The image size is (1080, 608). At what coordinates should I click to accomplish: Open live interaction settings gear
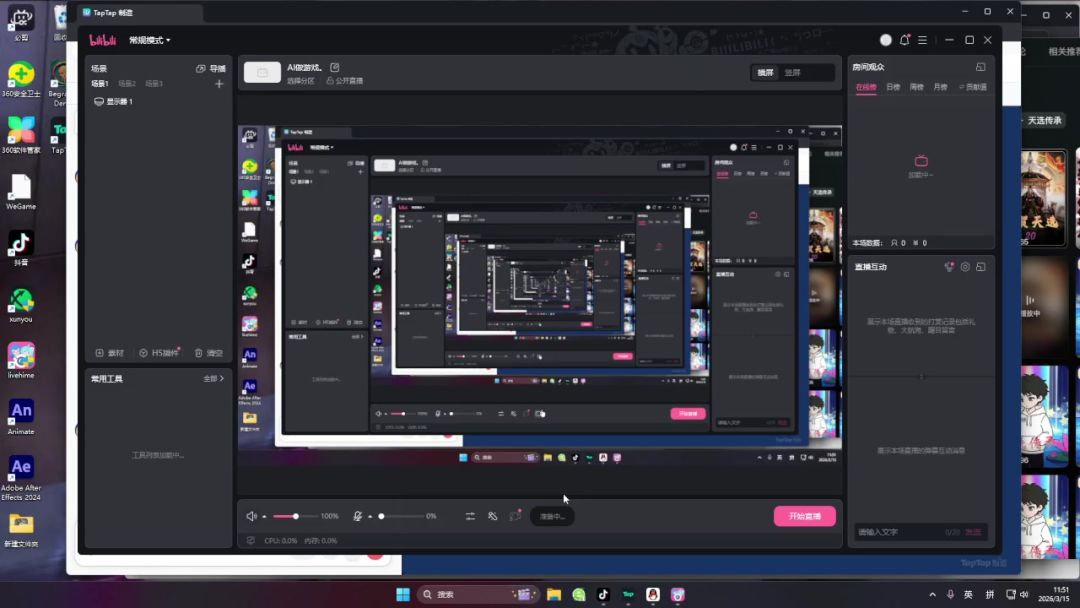(x=965, y=267)
